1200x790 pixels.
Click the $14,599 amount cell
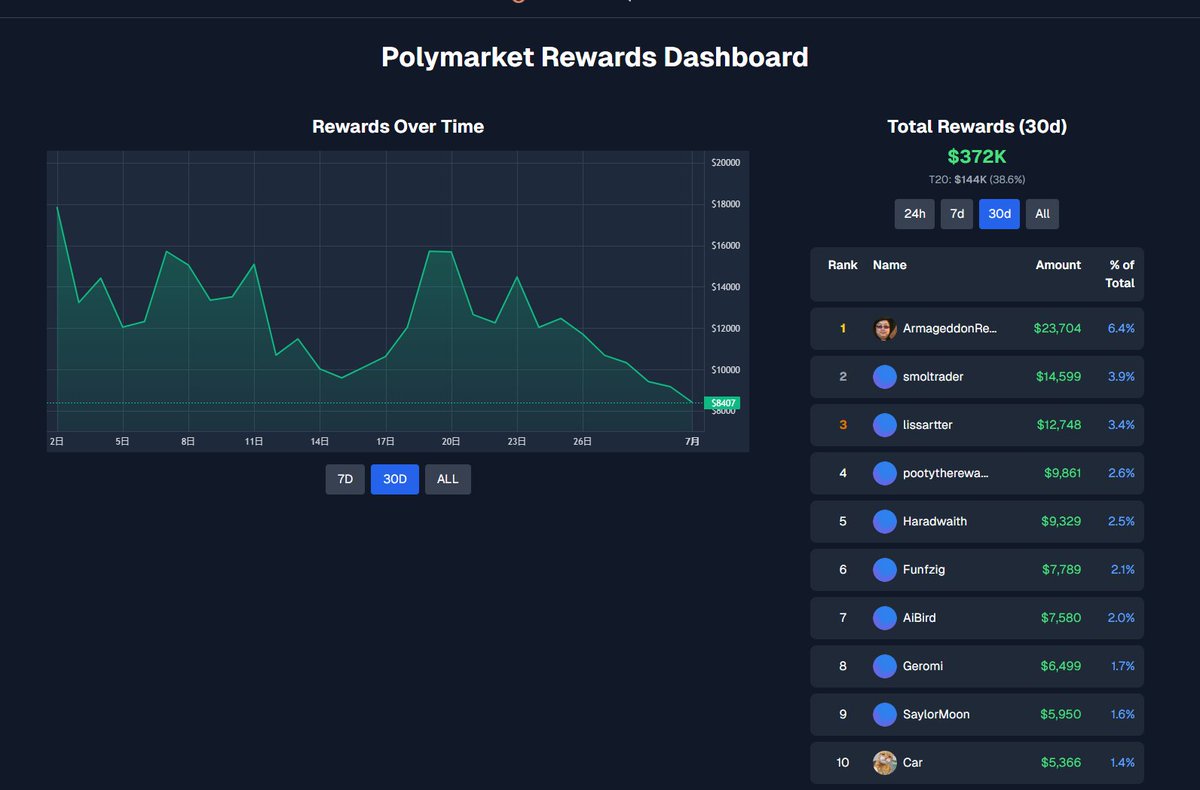click(1057, 377)
